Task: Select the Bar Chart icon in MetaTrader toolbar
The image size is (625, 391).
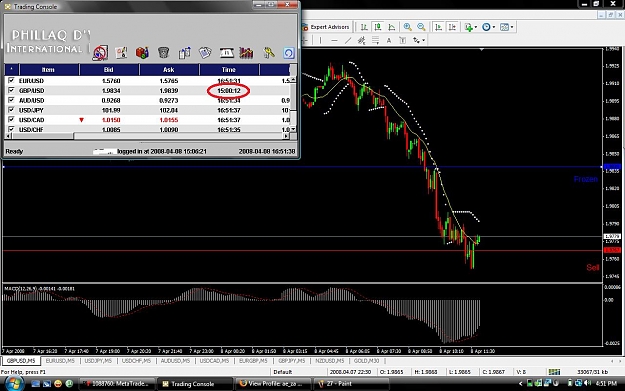Action: coord(364,27)
